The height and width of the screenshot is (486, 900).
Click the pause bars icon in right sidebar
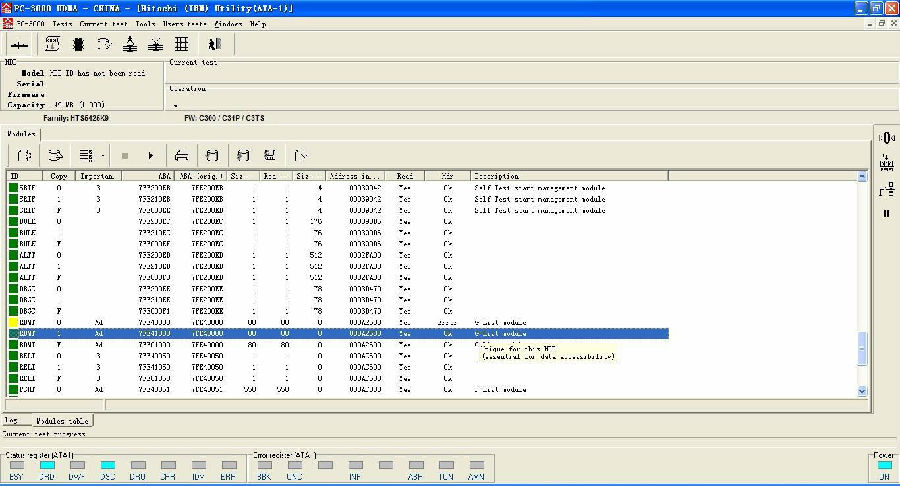coord(886,213)
